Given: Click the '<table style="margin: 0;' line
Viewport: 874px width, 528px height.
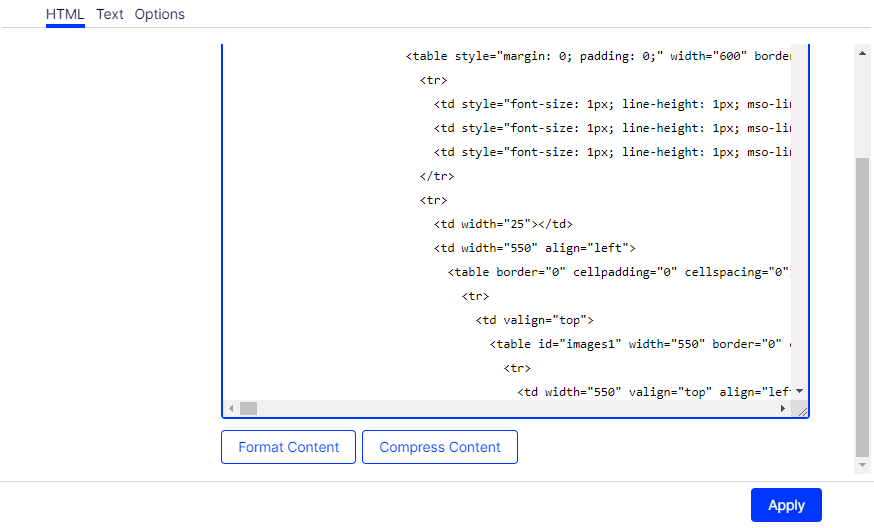Looking at the screenshot, I should coord(598,56).
